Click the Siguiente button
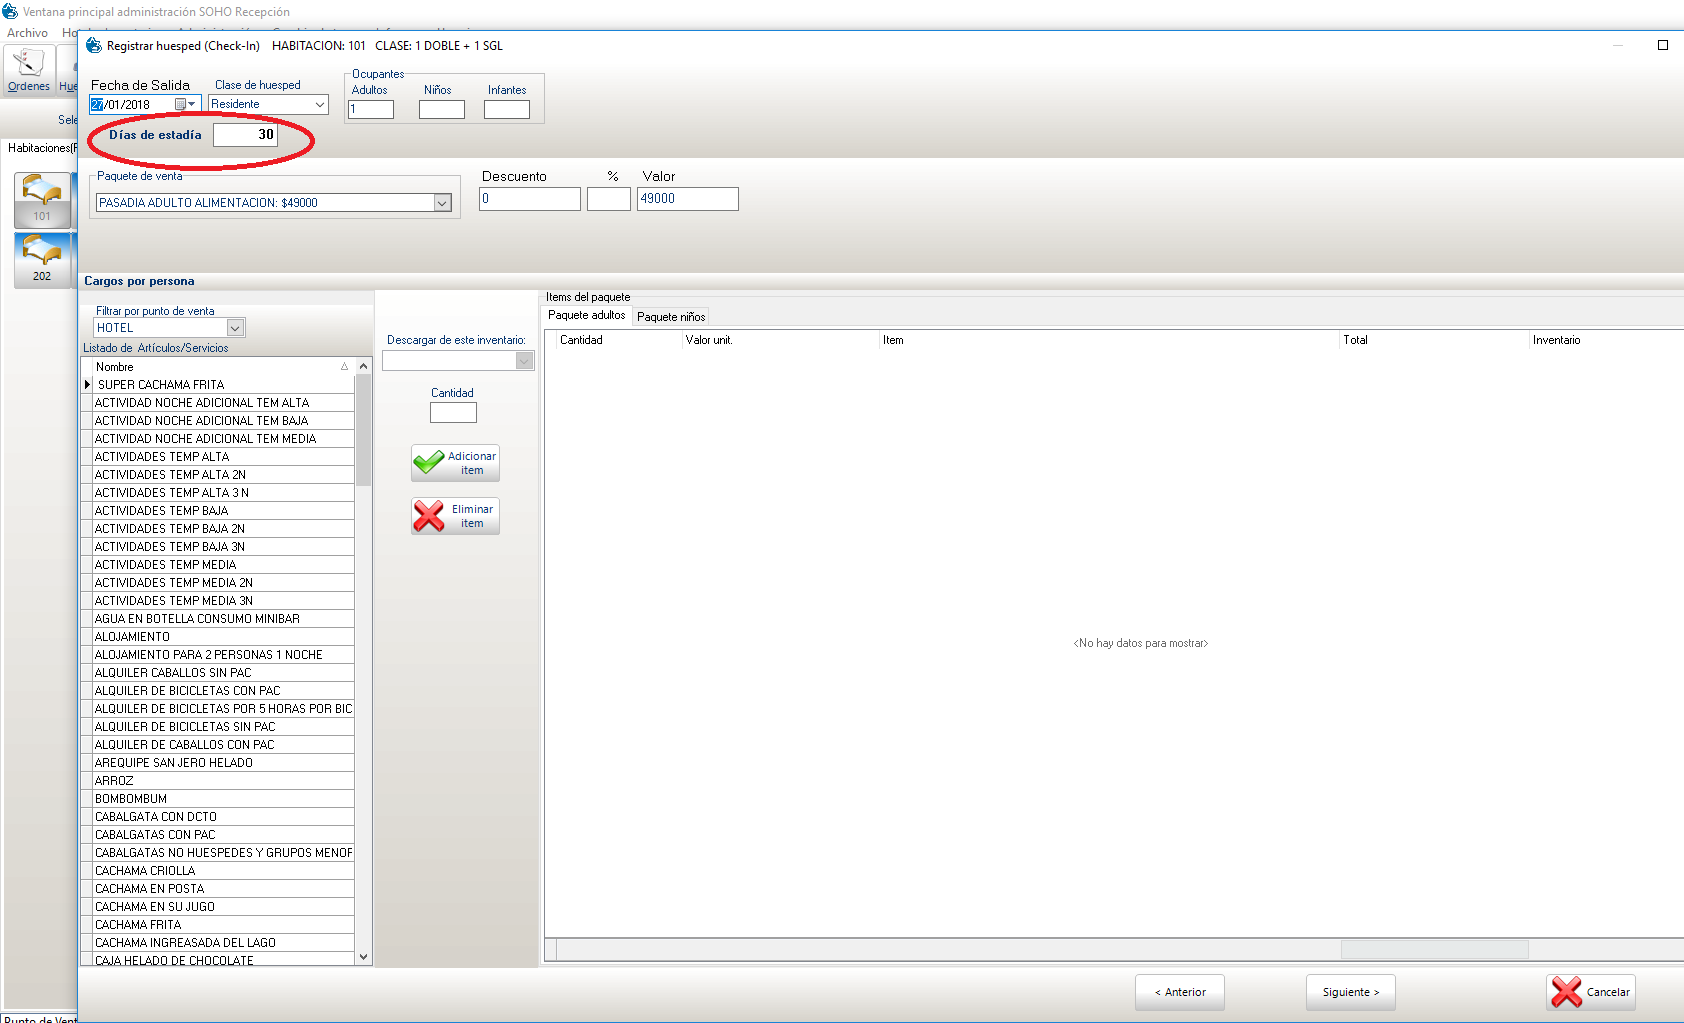 1350,992
